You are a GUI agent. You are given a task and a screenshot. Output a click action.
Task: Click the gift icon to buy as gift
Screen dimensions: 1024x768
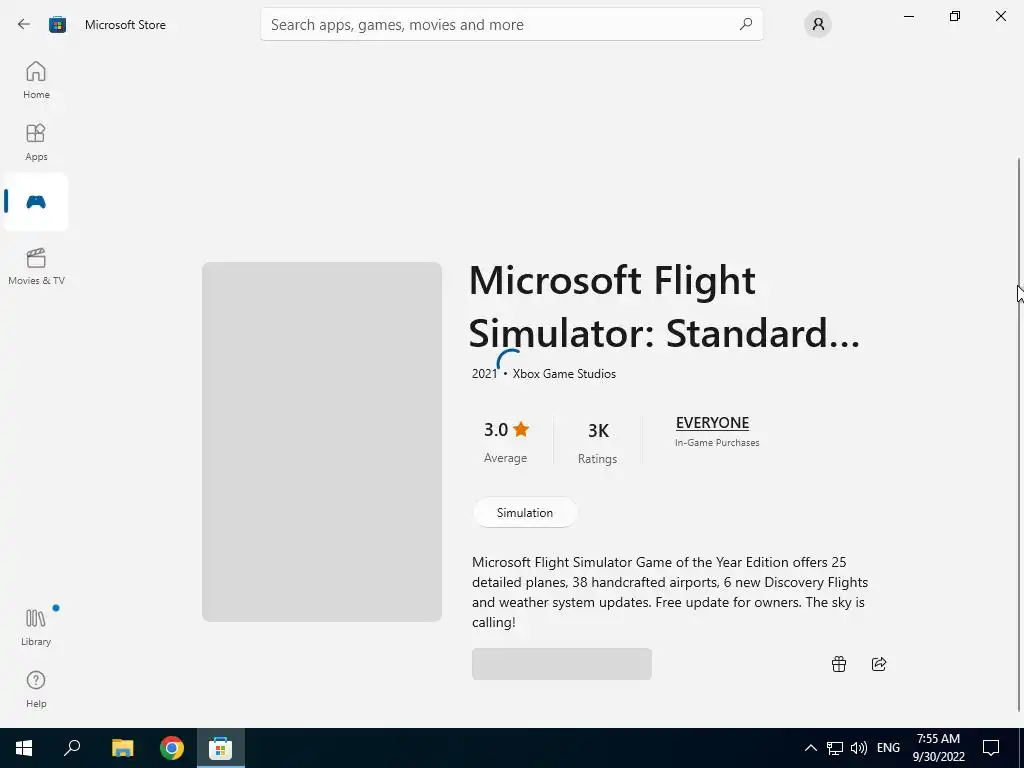[839, 664]
